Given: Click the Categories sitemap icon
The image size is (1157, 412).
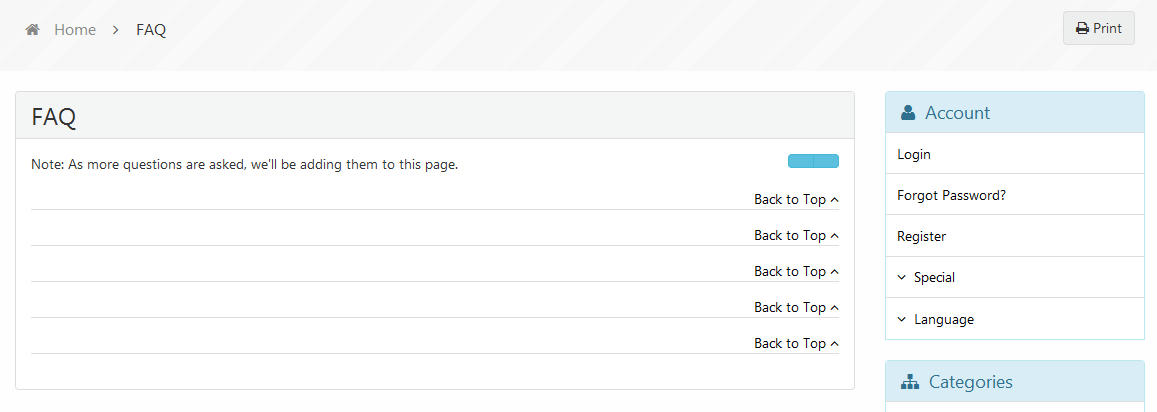Looking at the screenshot, I should 910,382.
